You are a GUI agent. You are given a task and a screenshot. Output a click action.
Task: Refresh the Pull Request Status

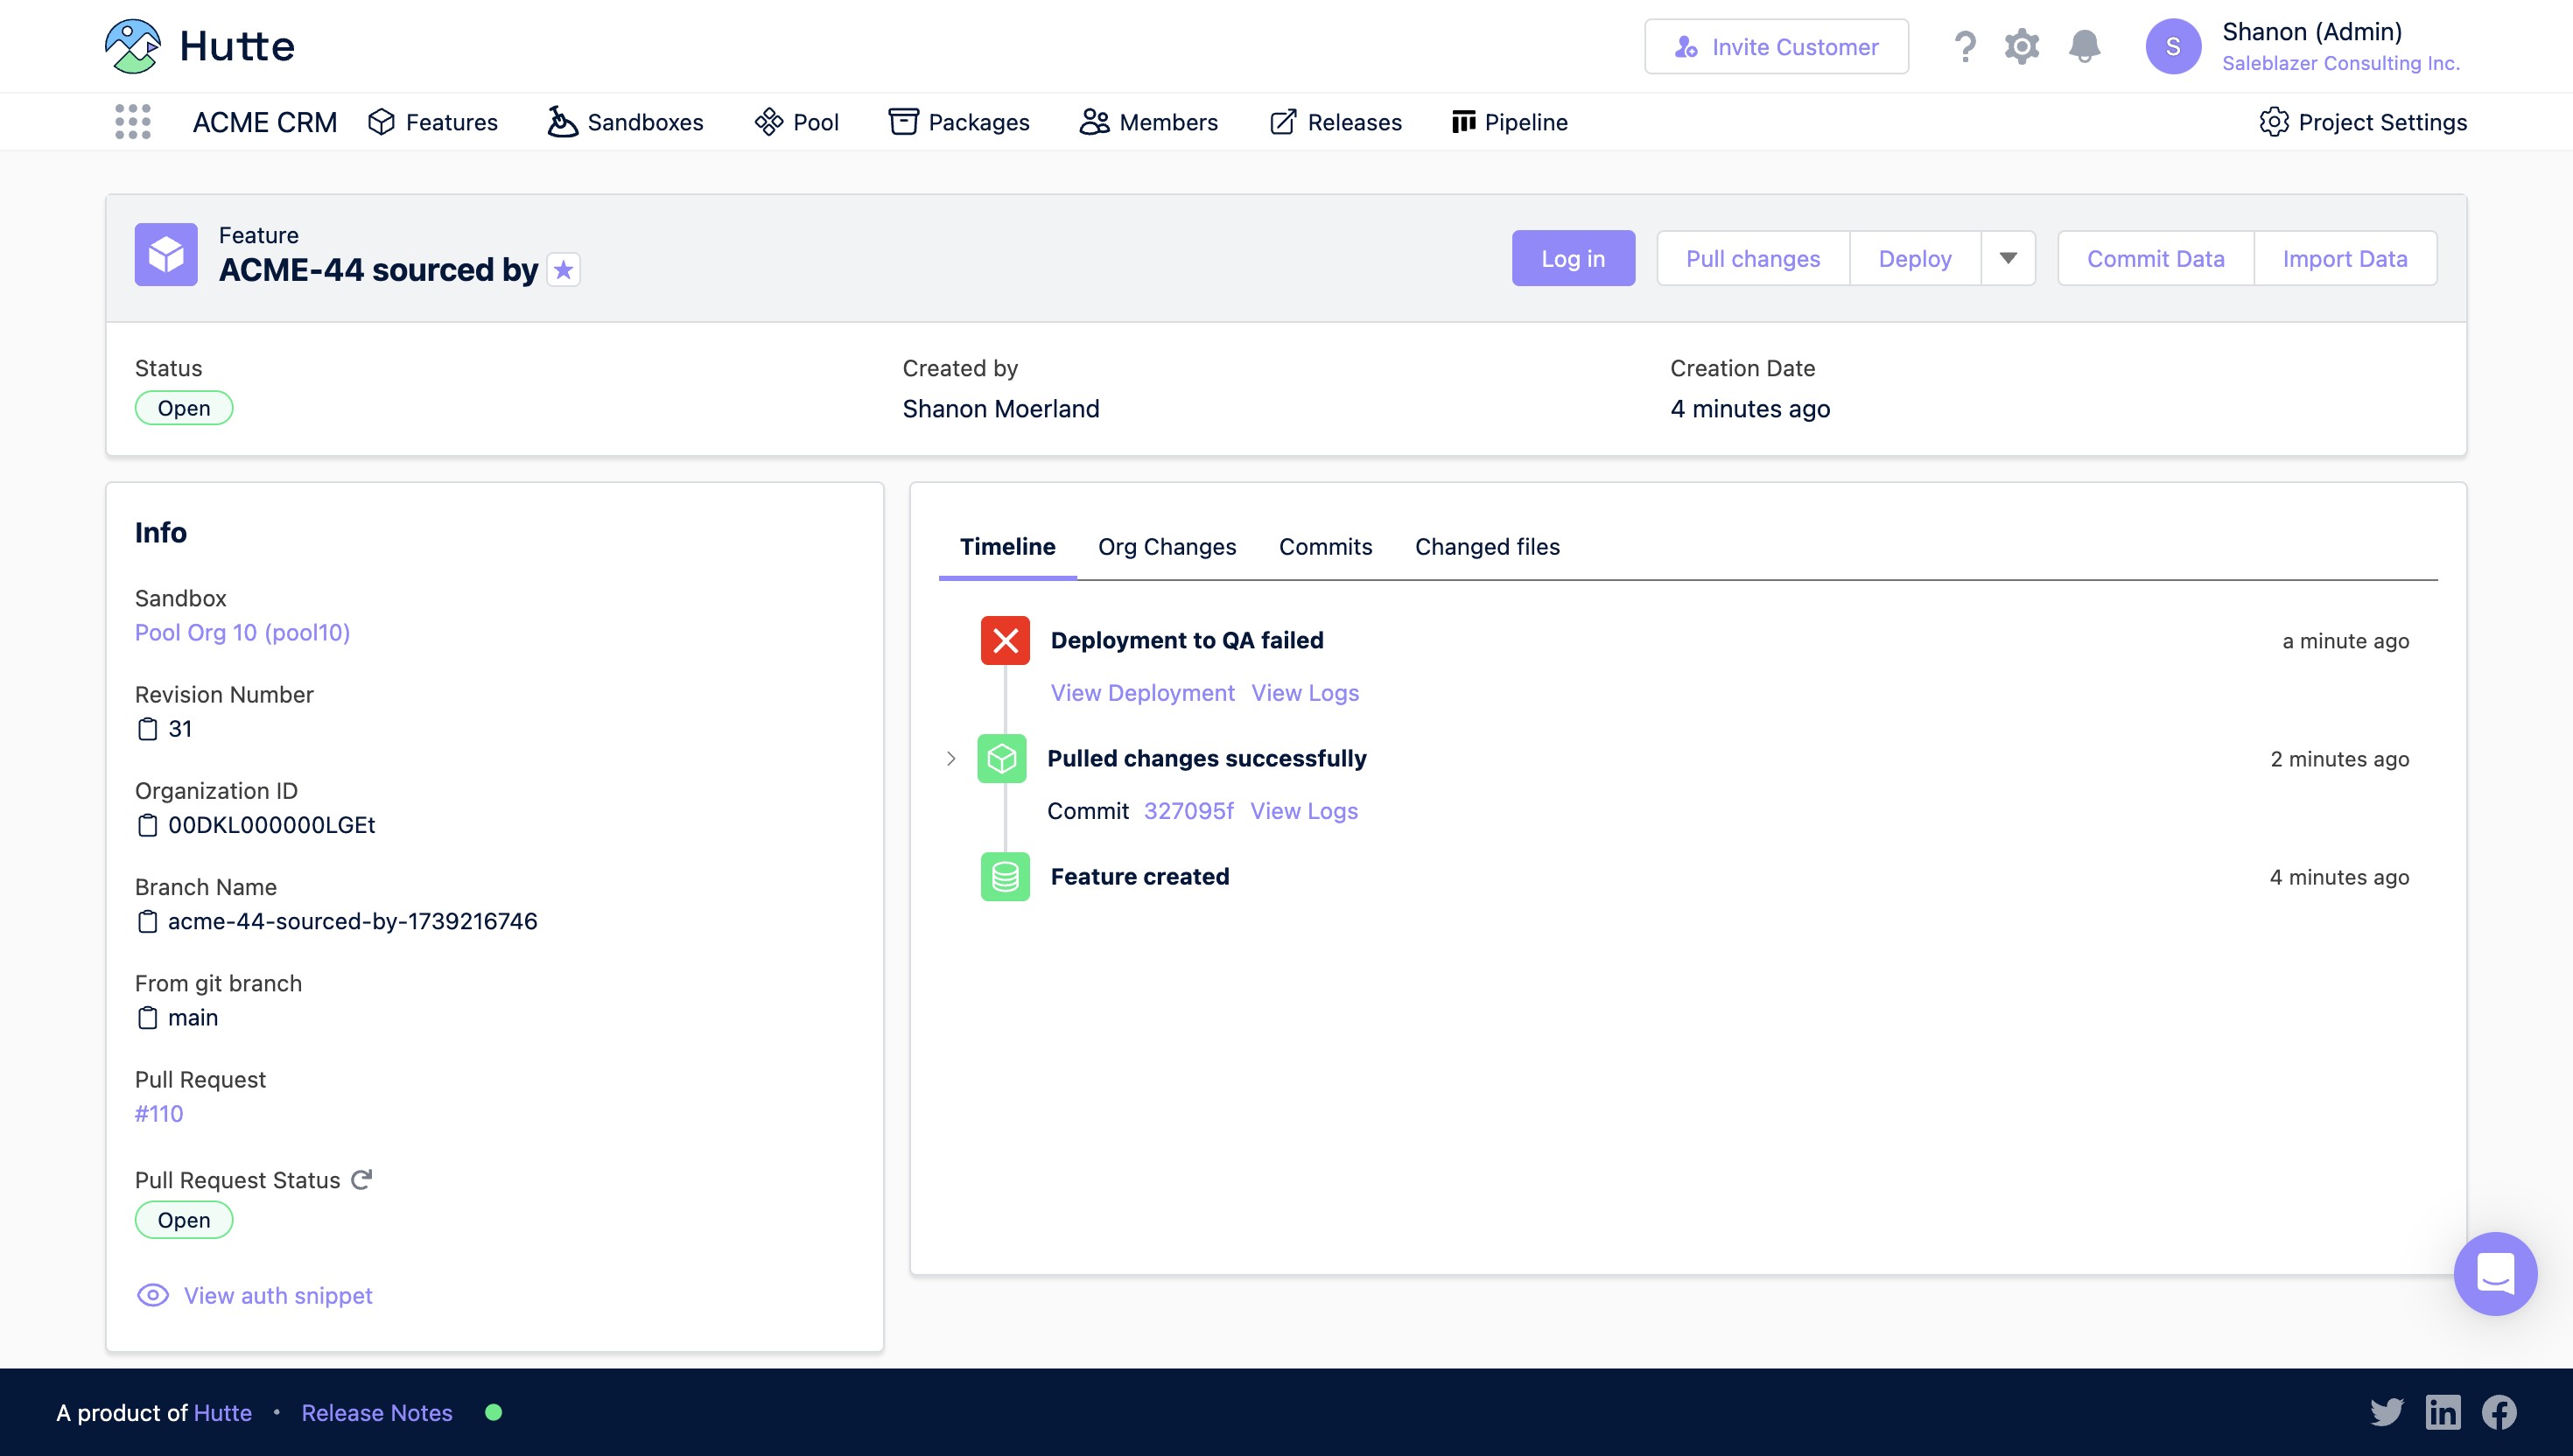pos(362,1180)
